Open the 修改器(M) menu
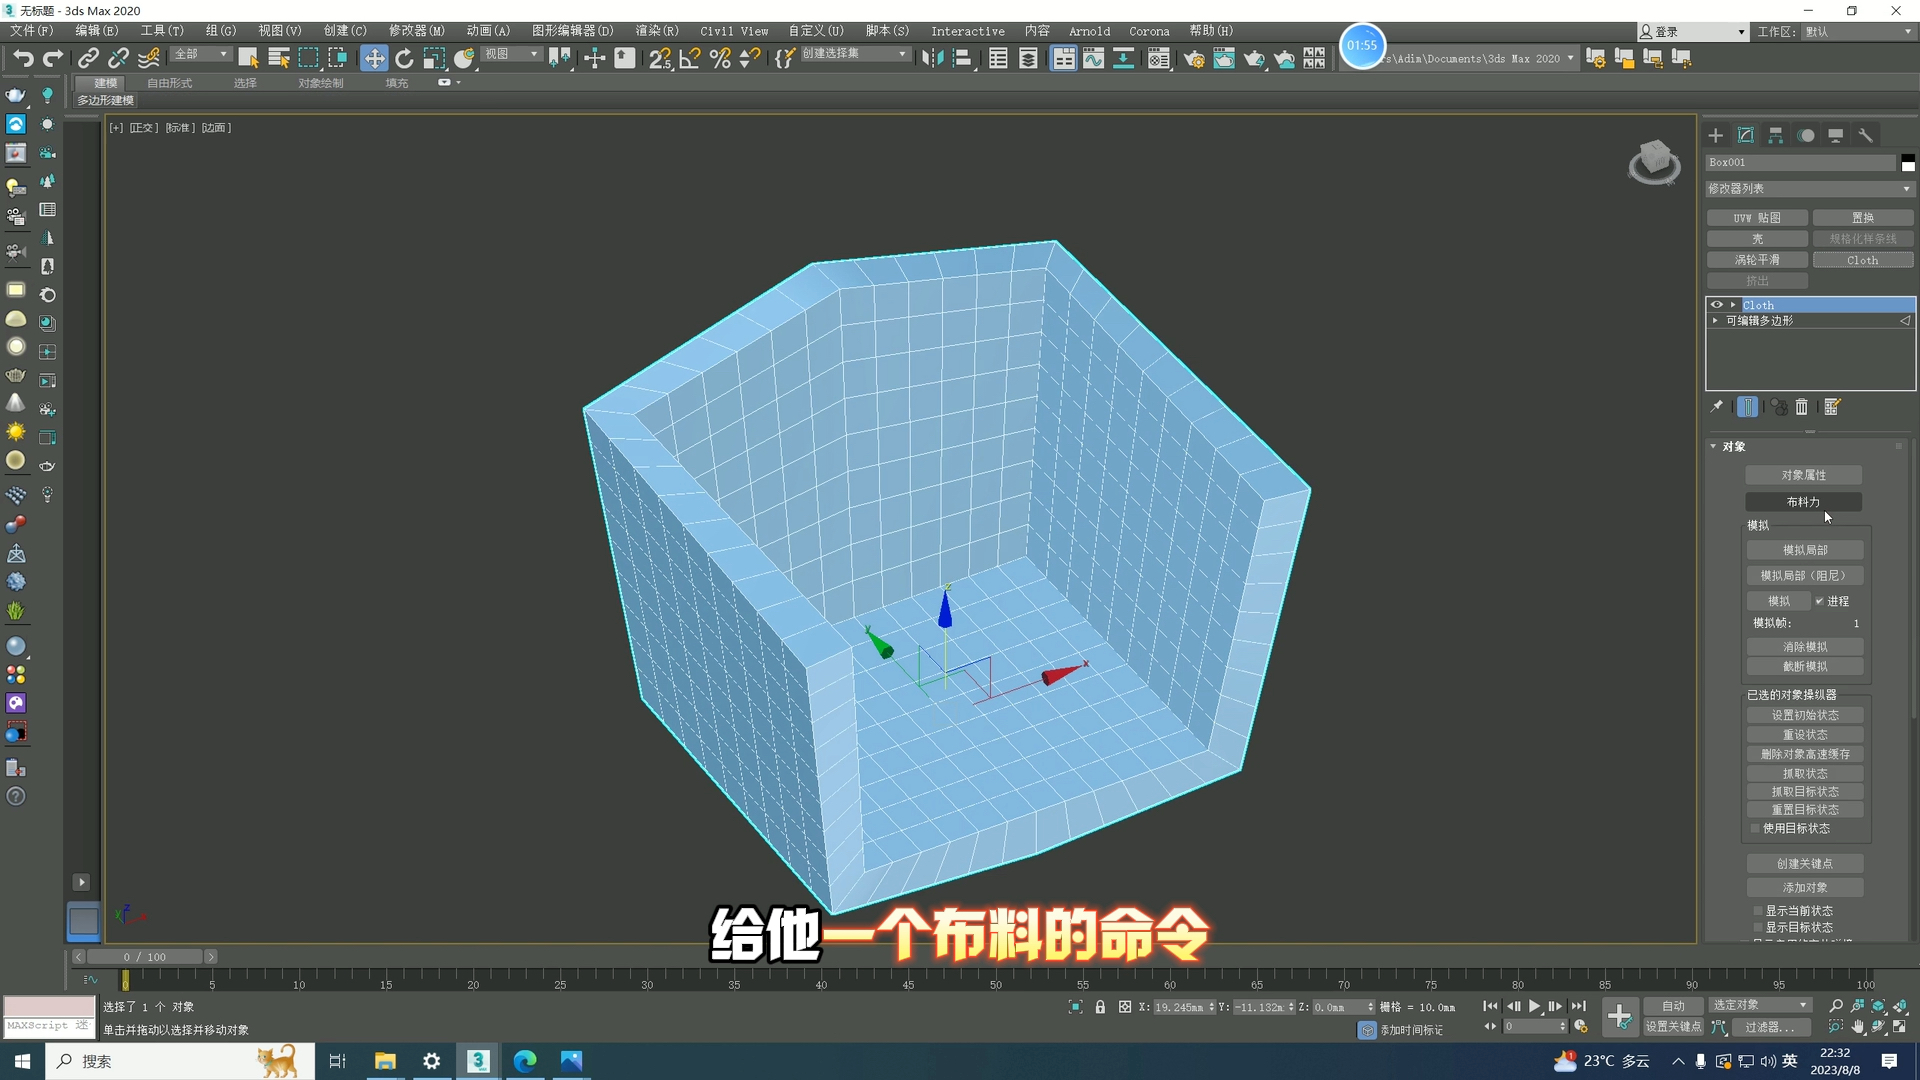The image size is (1920, 1080). tap(416, 31)
